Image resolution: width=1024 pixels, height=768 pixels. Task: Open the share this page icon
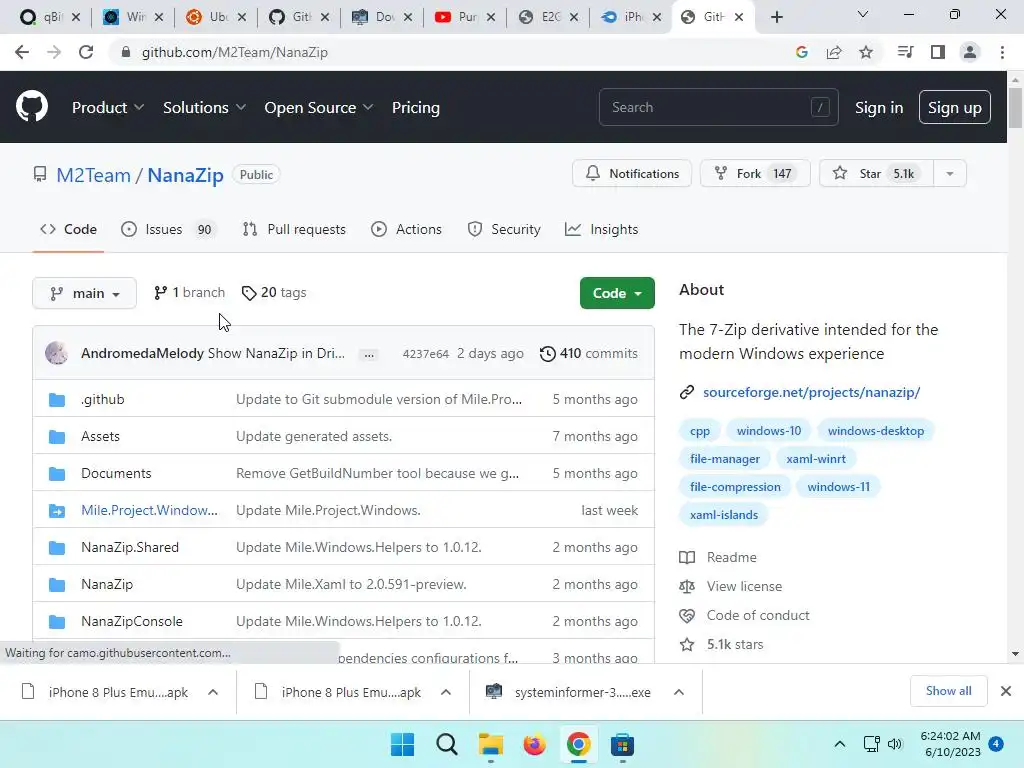pyautogui.click(x=834, y=52)
